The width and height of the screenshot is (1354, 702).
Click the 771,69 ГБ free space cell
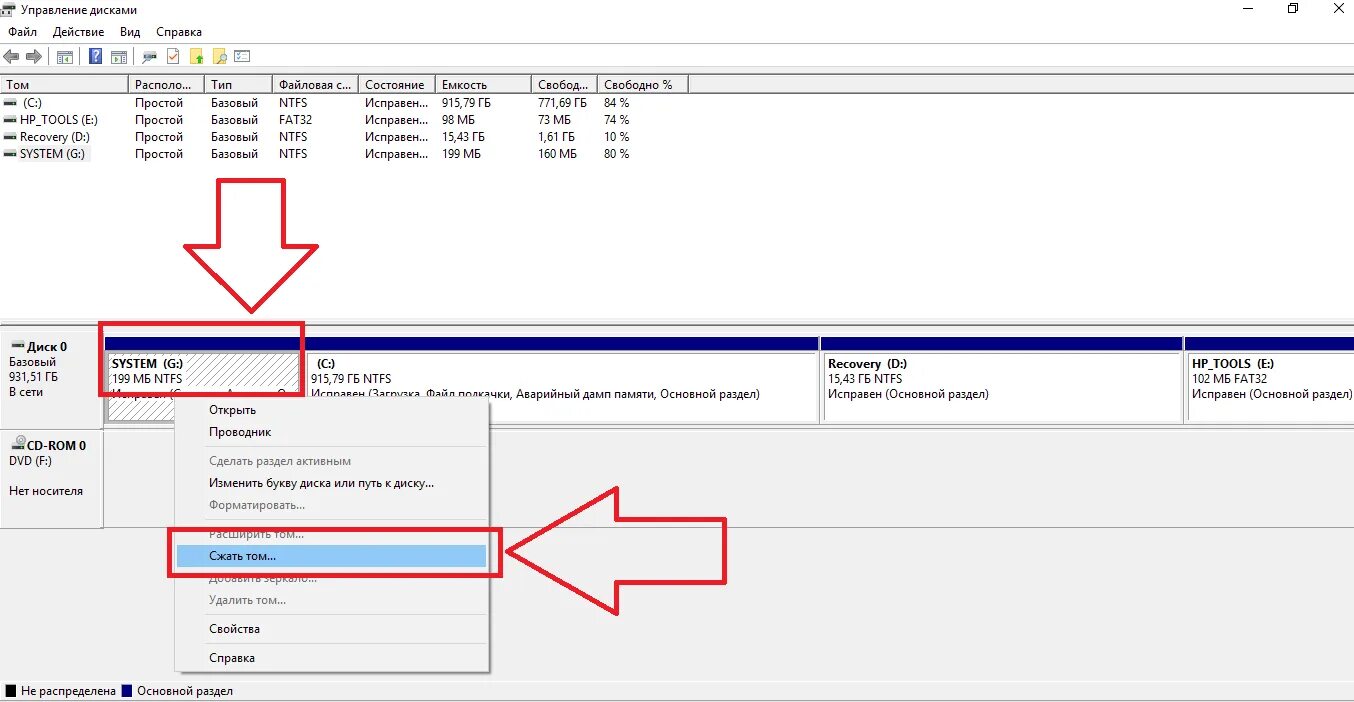click(x=563, y=103)
